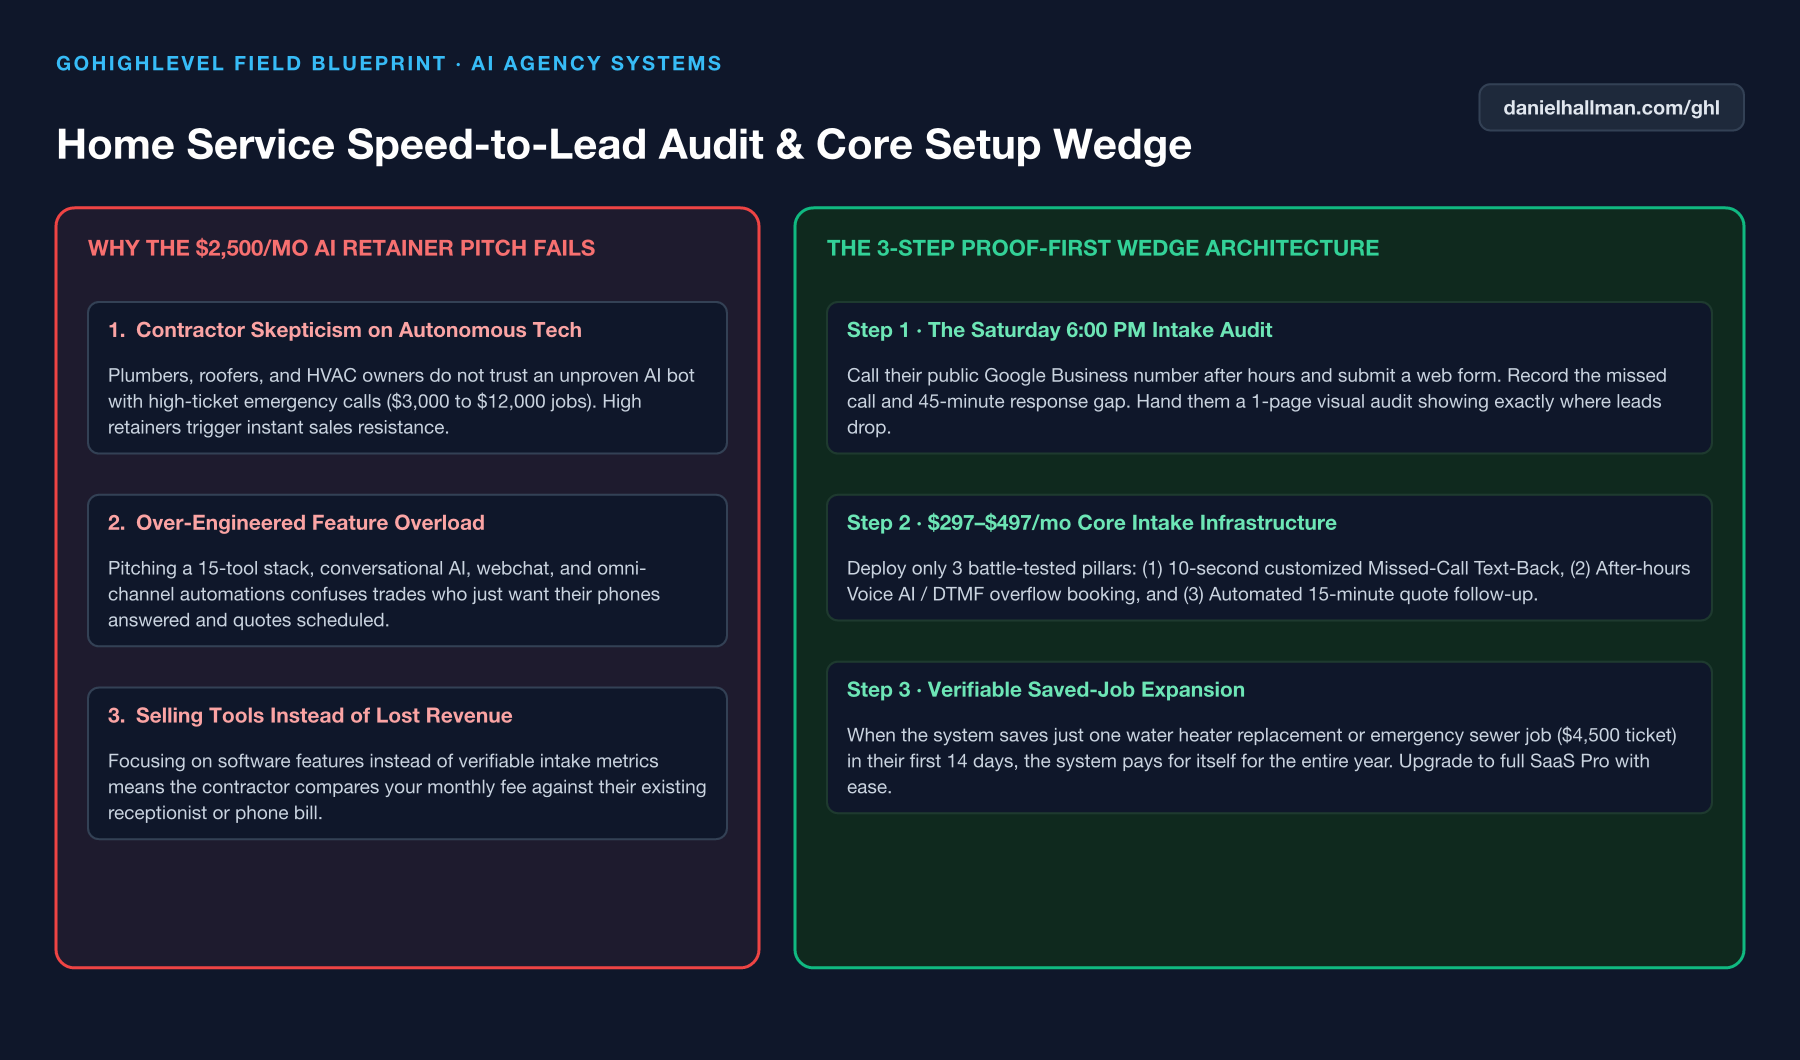Select 'Step 1 · The Saturday 6:00 PM Intake Audit'
Image resolution: width=1800 pixels, height=1060 pixels.
[1059, 330]
